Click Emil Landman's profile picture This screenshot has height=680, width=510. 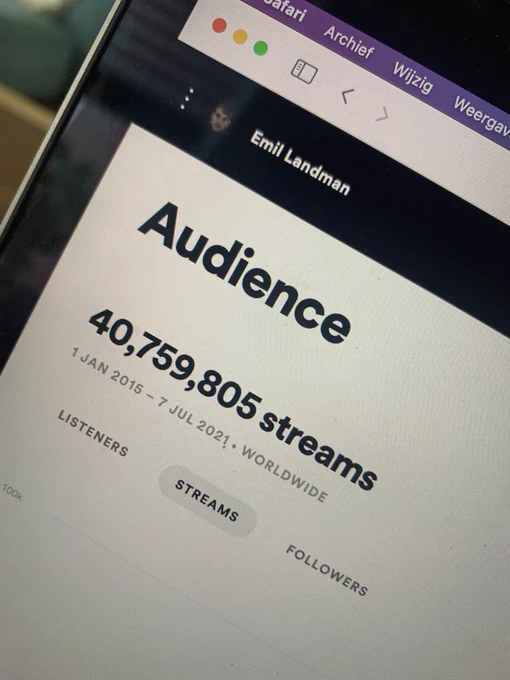click(222, 118)
